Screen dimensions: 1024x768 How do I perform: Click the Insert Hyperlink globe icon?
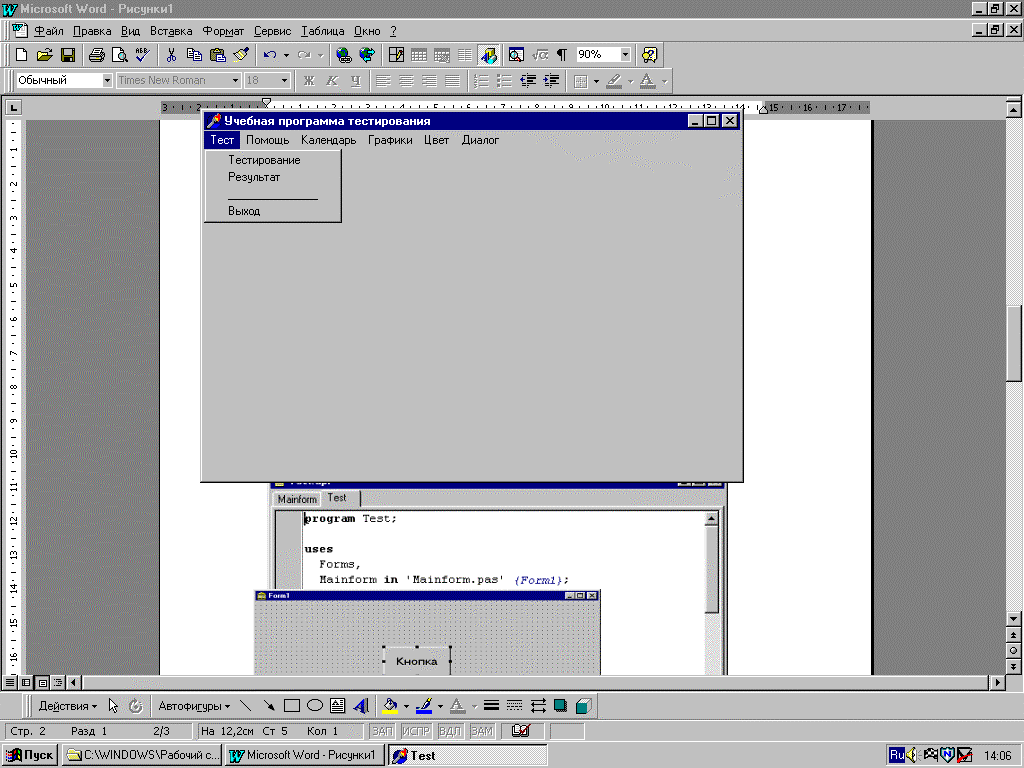pos(343,56)
